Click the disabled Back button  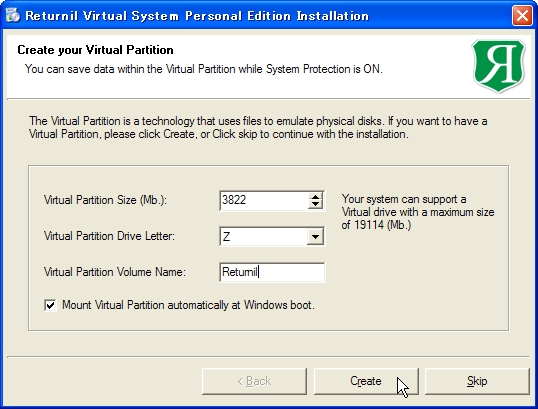254,381
